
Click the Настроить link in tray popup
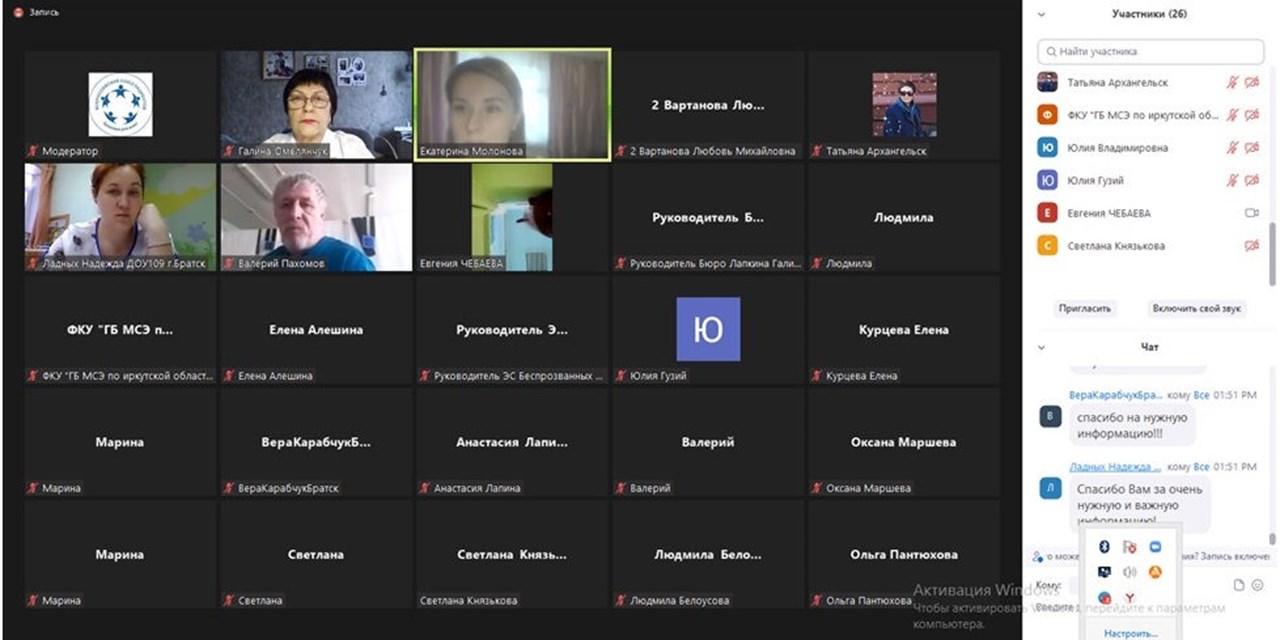1131,633
